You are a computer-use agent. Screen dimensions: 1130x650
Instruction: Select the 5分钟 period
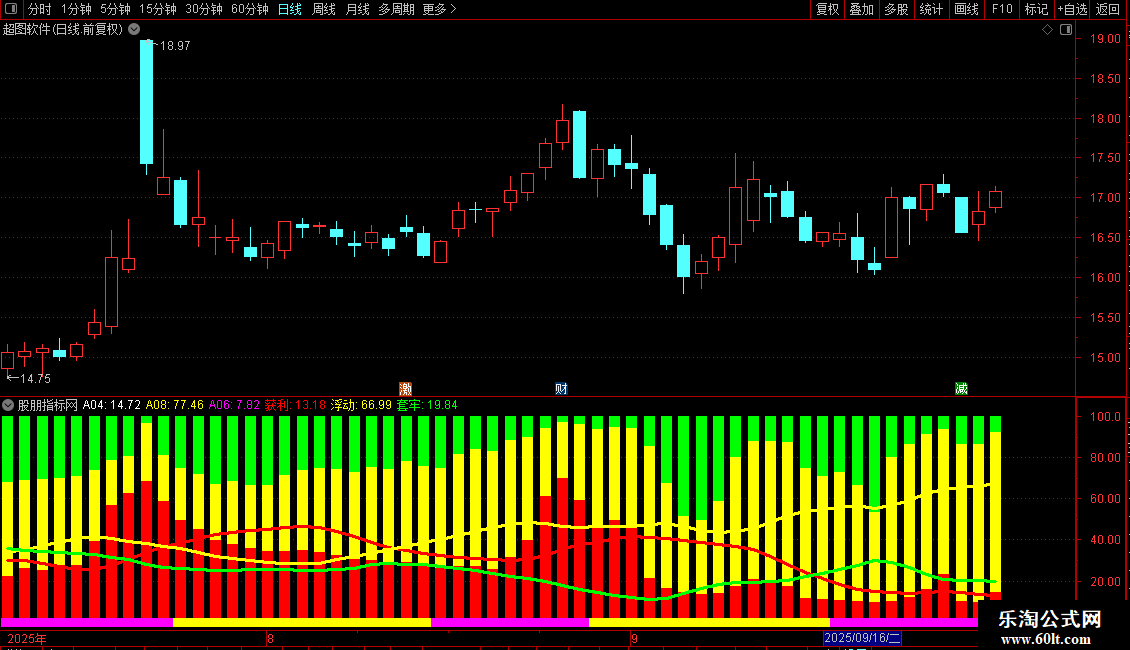[x=115, y=9]
